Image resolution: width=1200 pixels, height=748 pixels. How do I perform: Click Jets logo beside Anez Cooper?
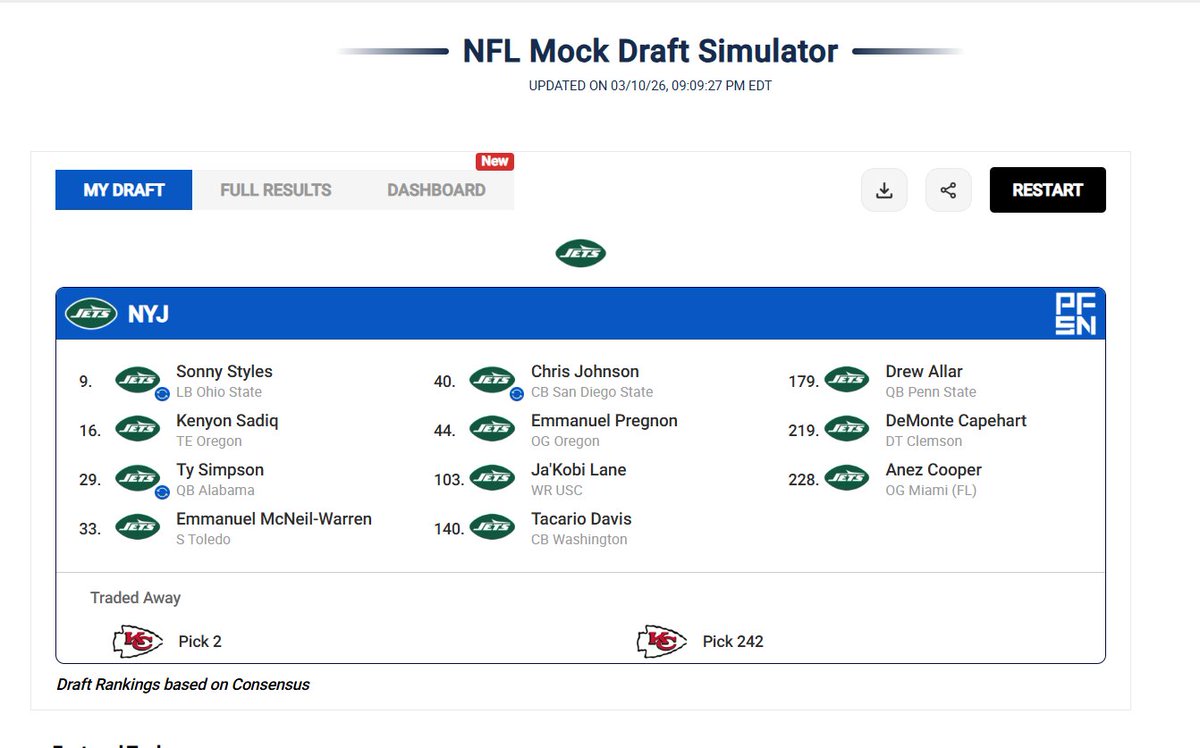coord(847,478)
